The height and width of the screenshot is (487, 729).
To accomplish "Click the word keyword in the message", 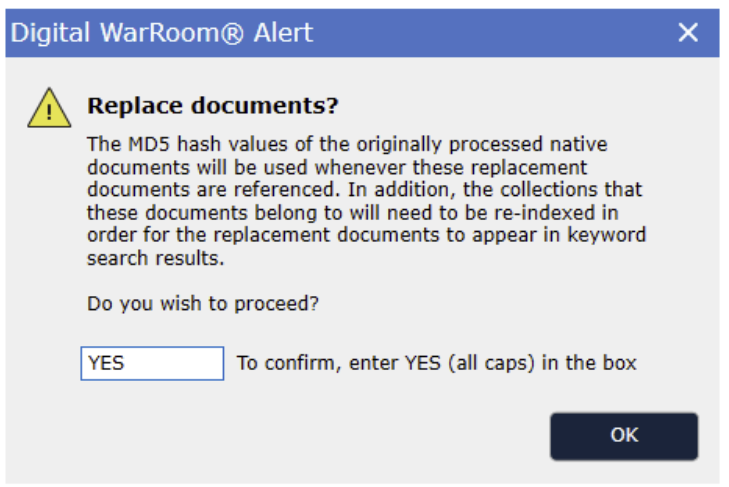I will click(x=606, y=235).
